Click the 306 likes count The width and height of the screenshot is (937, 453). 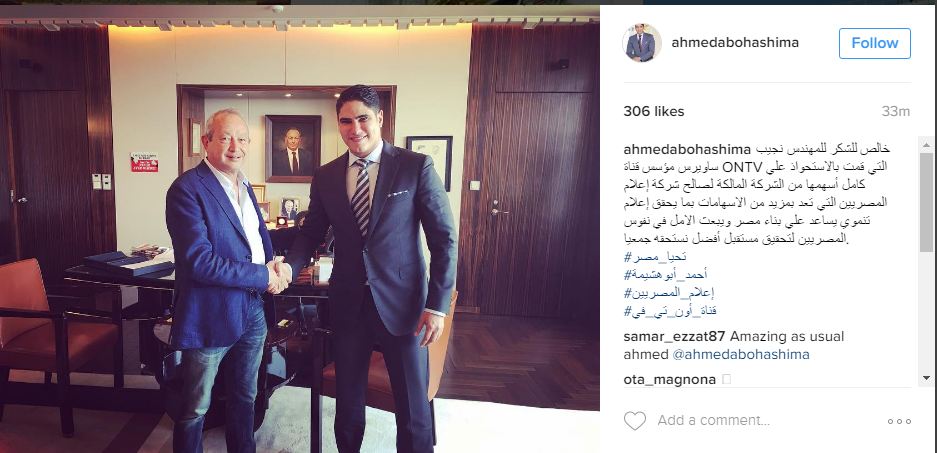654,111
